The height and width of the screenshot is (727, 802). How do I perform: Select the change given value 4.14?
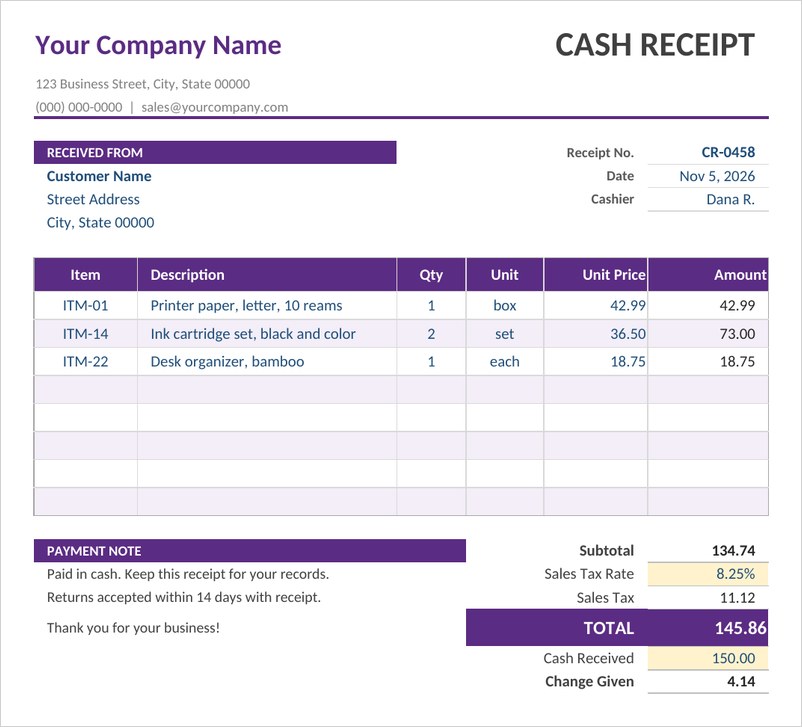click(x=741, y=681)
